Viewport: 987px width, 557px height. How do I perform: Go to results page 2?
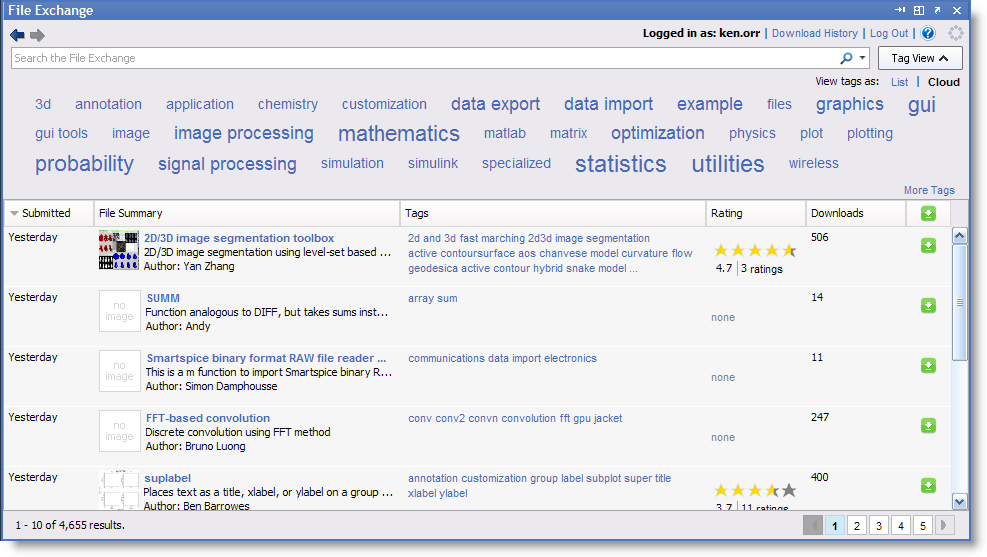(857, 525)
